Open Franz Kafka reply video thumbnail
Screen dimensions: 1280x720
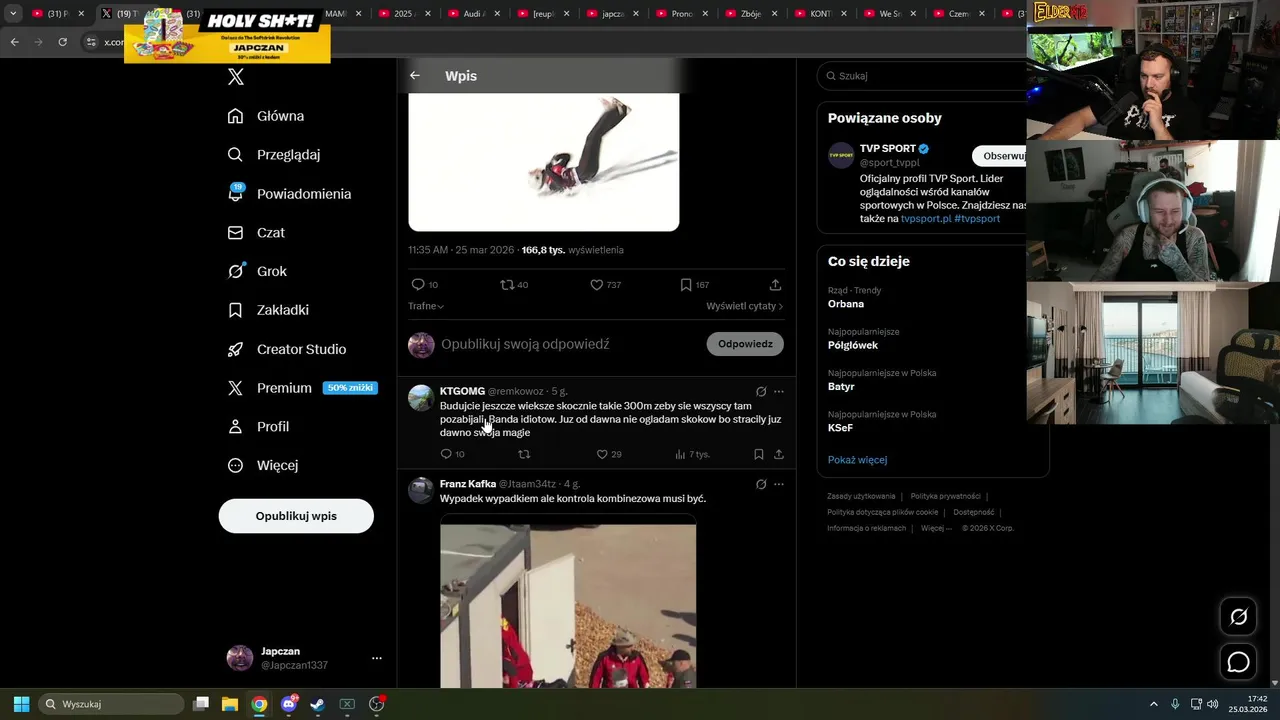568,601
